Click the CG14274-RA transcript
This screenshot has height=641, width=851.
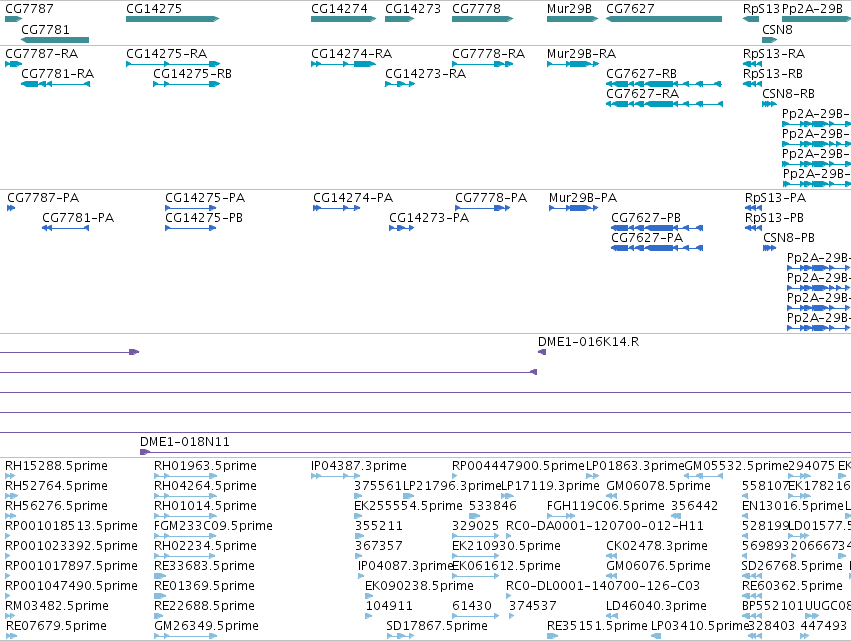pyautogui.click(x=343, y=64)
